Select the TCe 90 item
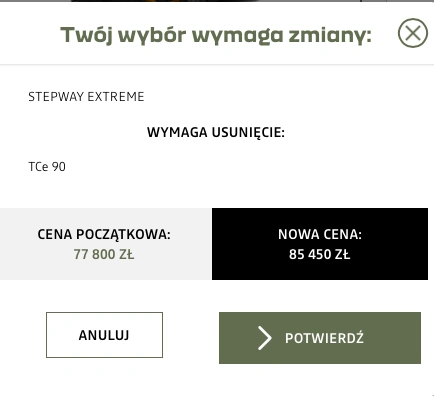434x396 pixels. (x=47, y=167)
